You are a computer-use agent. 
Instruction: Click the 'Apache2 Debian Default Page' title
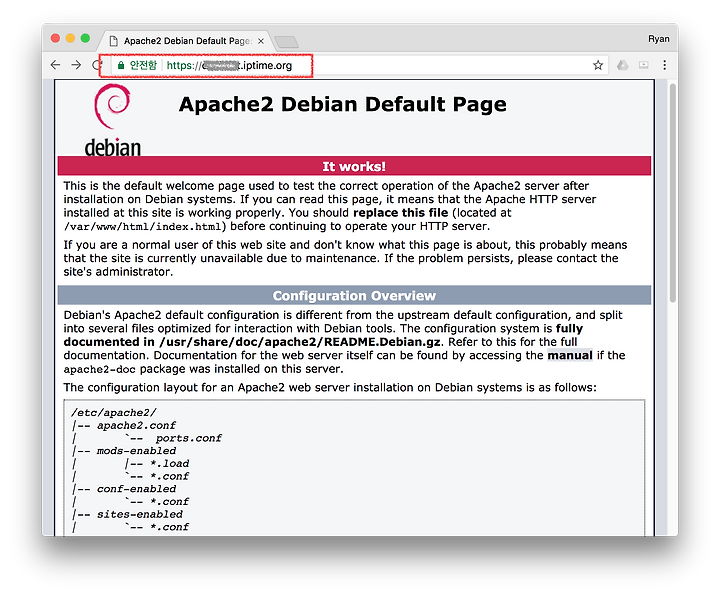point(343,105)
